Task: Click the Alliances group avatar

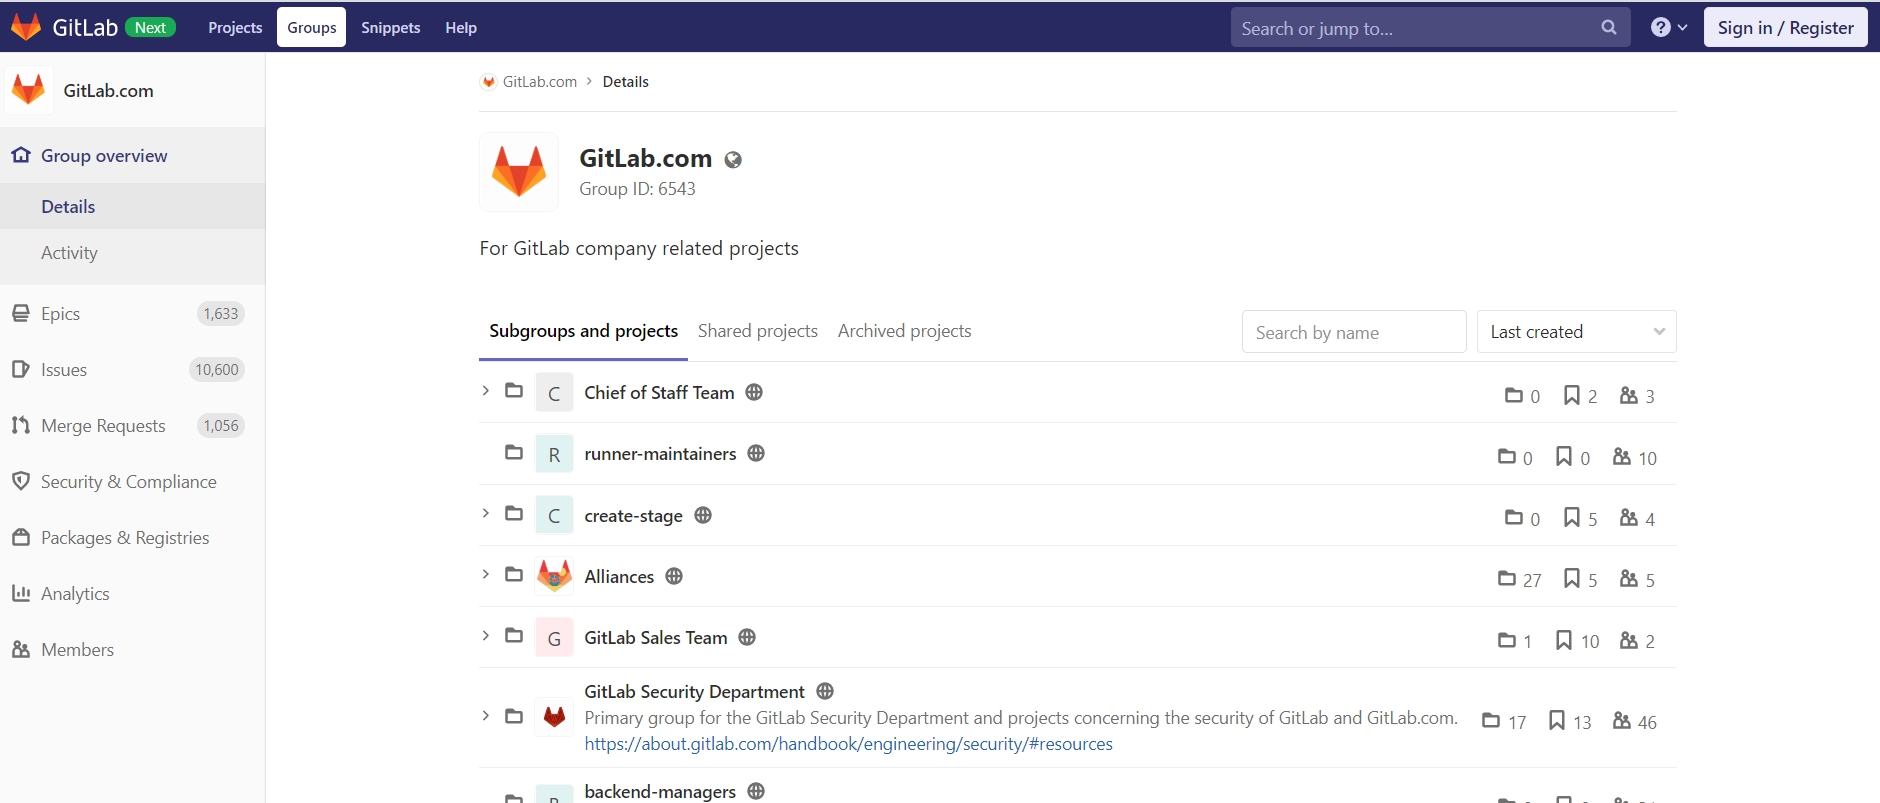Action: pos(554,577)
